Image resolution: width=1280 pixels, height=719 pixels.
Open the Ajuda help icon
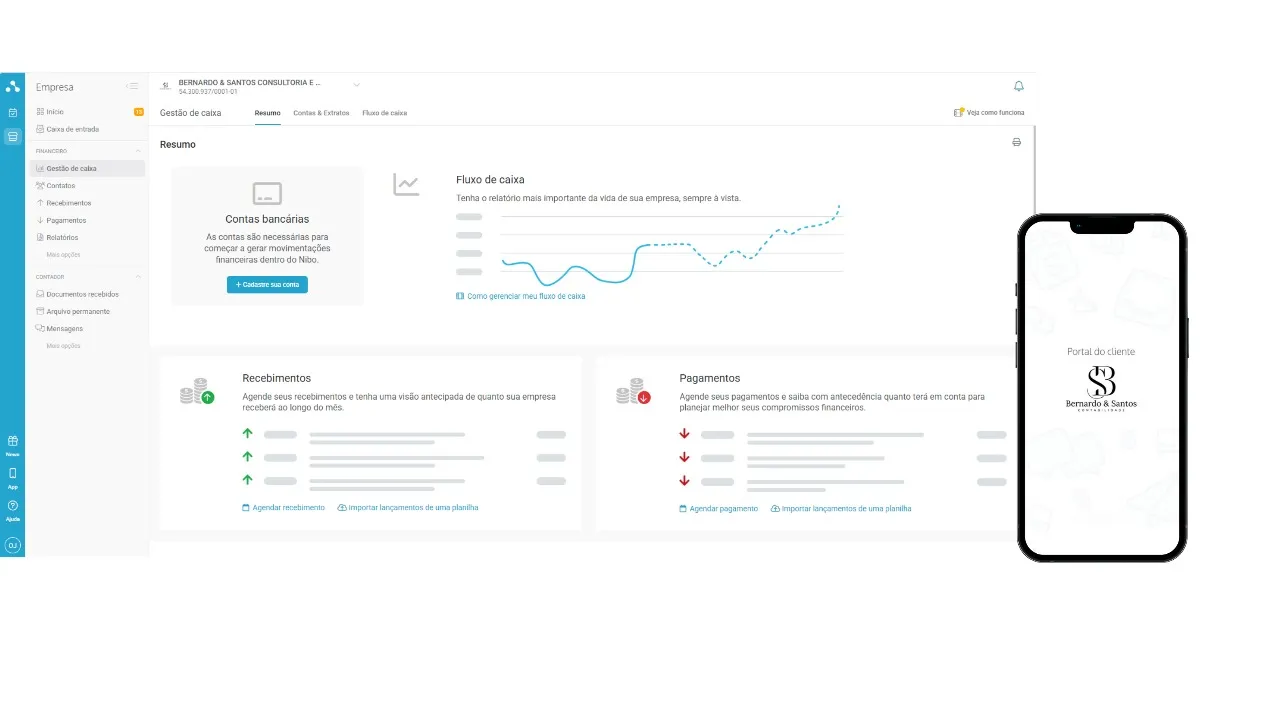(x=13, y=506)
